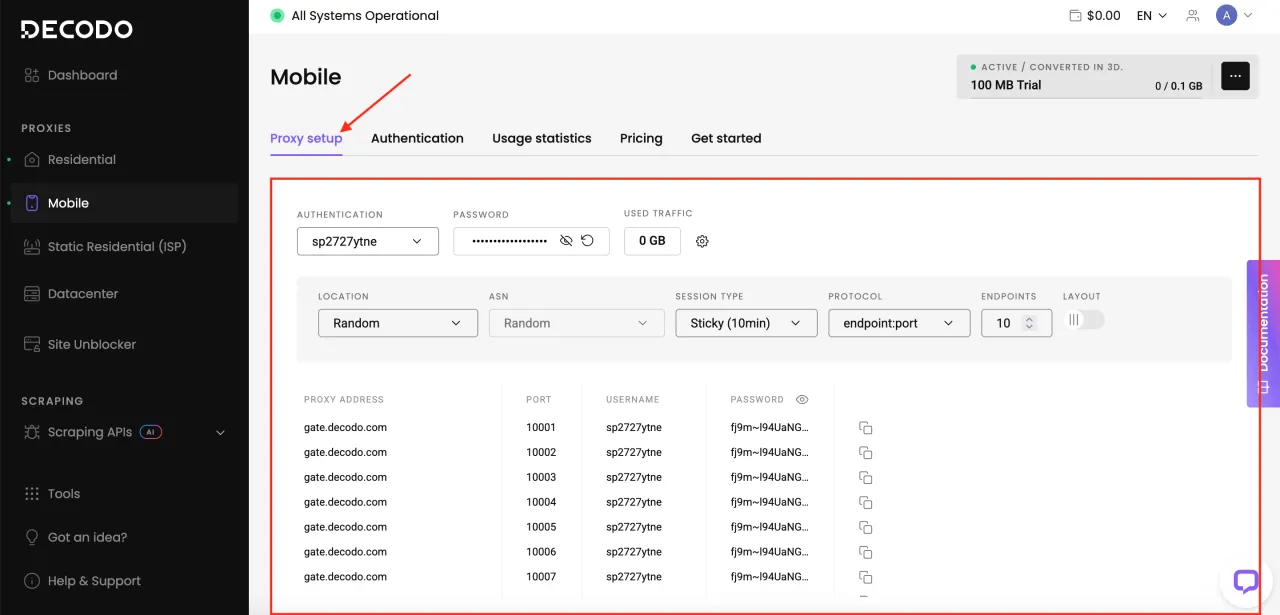Go to Residential proxies in sidebar

point(82,160)
